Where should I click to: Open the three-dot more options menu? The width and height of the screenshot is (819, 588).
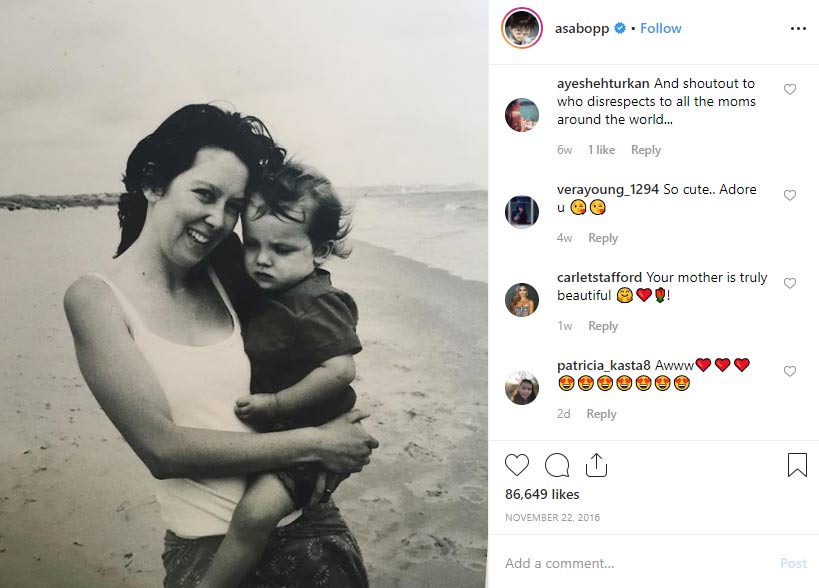(x=797, y=29)
